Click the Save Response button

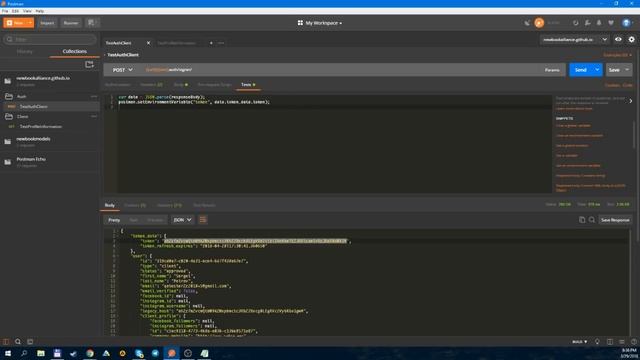(x=615, y=220)
